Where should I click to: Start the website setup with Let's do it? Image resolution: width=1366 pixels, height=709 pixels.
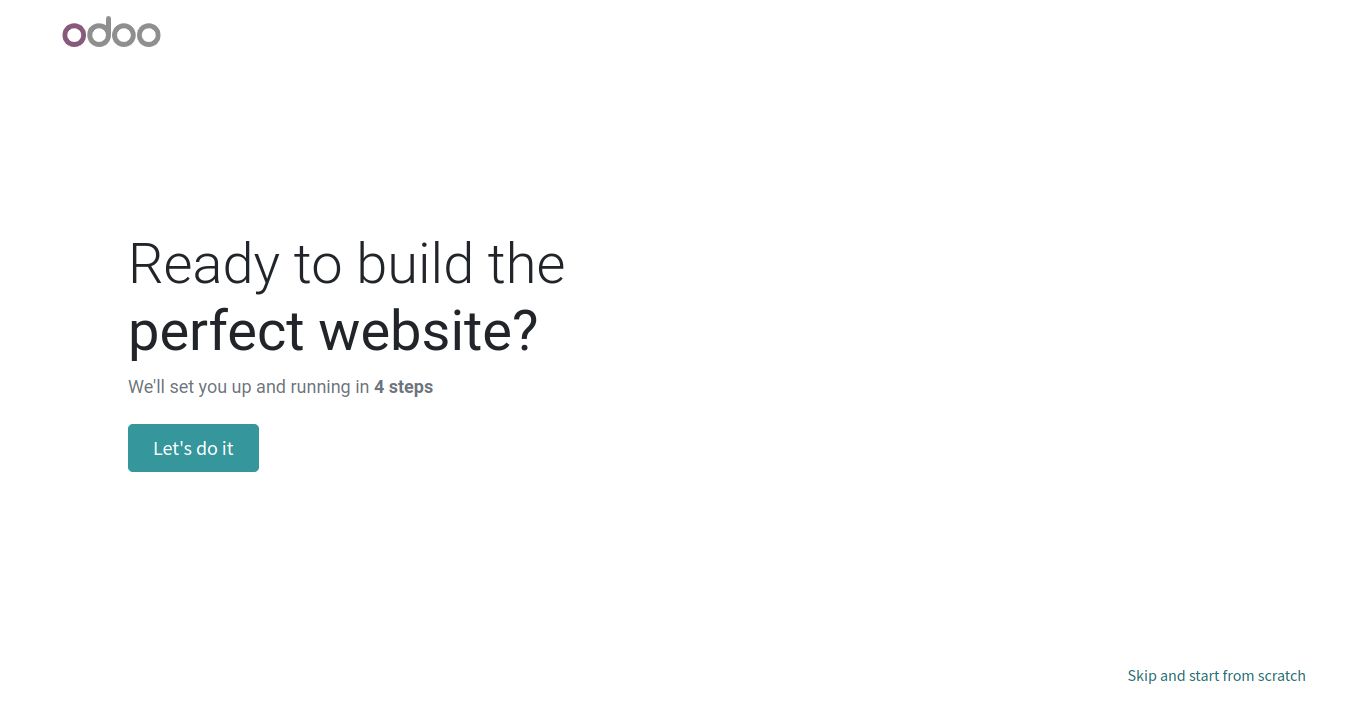[193, 448]
